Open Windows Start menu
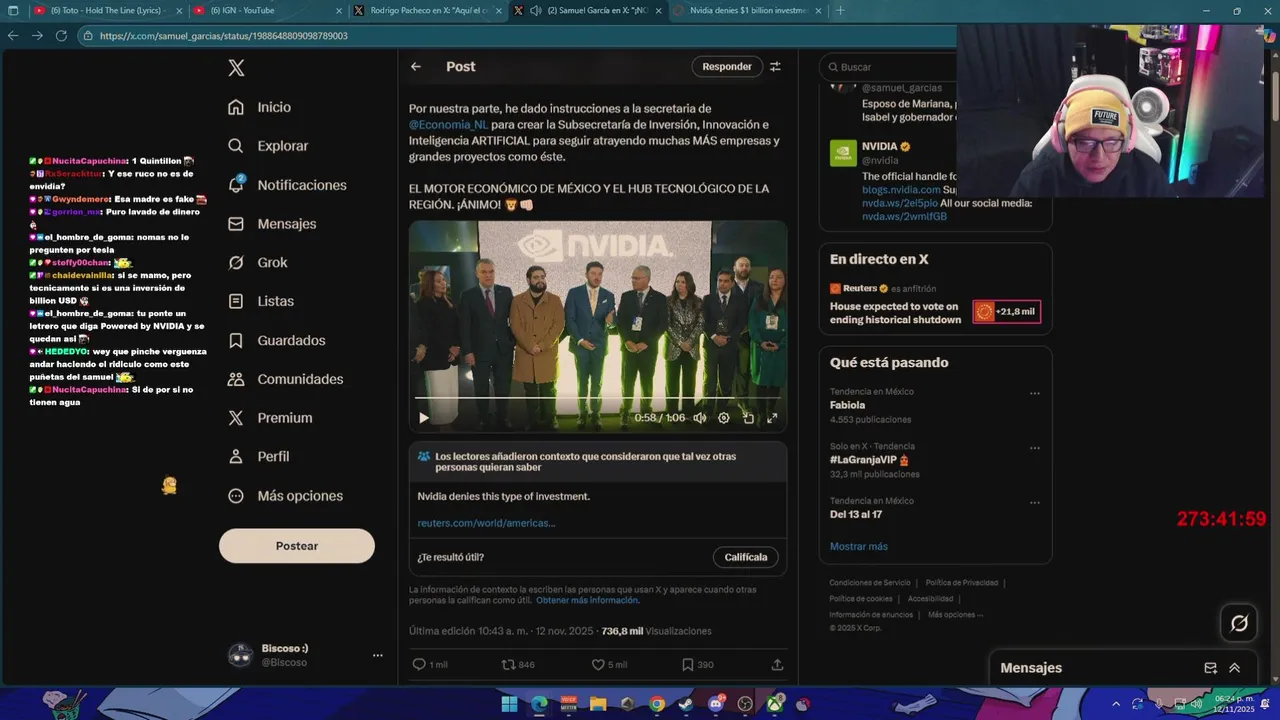The height and width of the screenshot is (720, 1280). (509, 703)
